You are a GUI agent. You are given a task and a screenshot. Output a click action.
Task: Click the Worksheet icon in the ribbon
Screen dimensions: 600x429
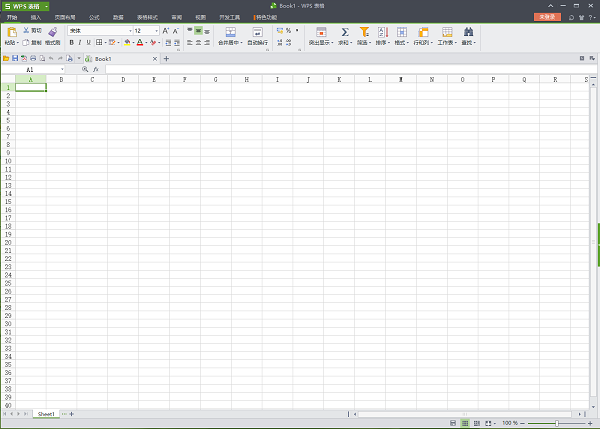447,32
